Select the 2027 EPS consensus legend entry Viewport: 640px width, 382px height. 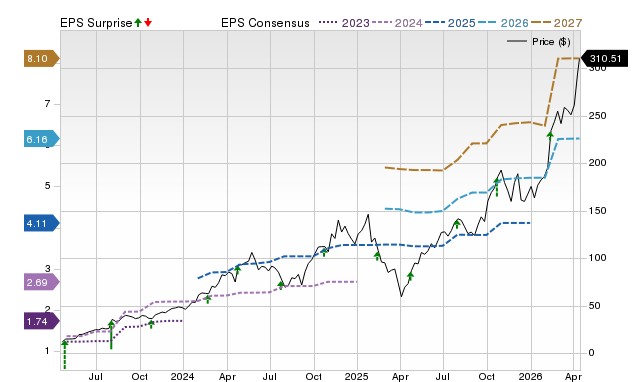pyautogui.click(x=556, y=23)
